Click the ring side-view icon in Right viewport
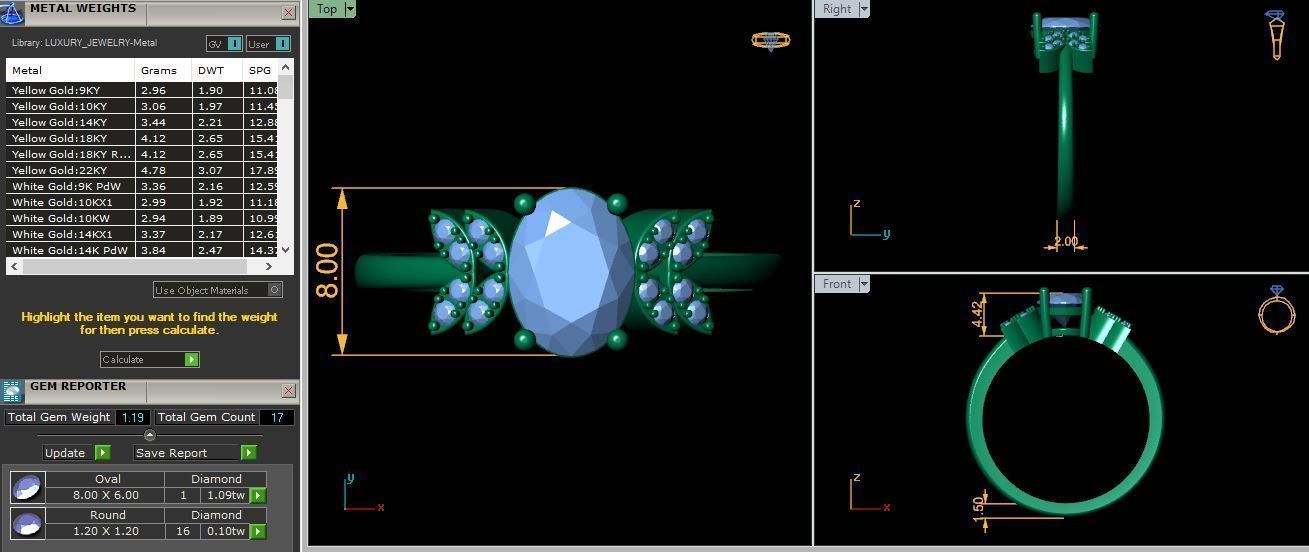The width and height of the screenshot is (1309, 552). click(x=1276, y=35)
